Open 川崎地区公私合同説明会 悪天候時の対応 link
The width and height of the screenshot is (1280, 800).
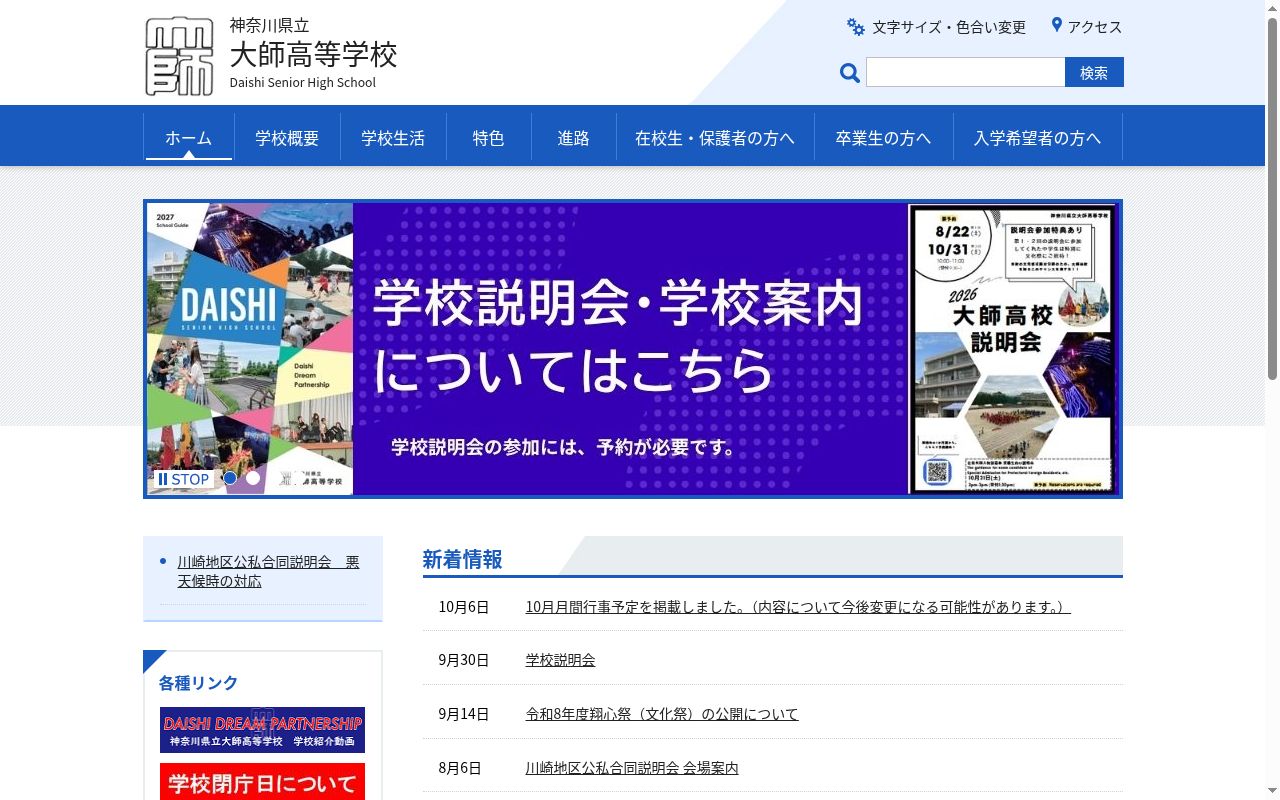(x=268, y=571)
